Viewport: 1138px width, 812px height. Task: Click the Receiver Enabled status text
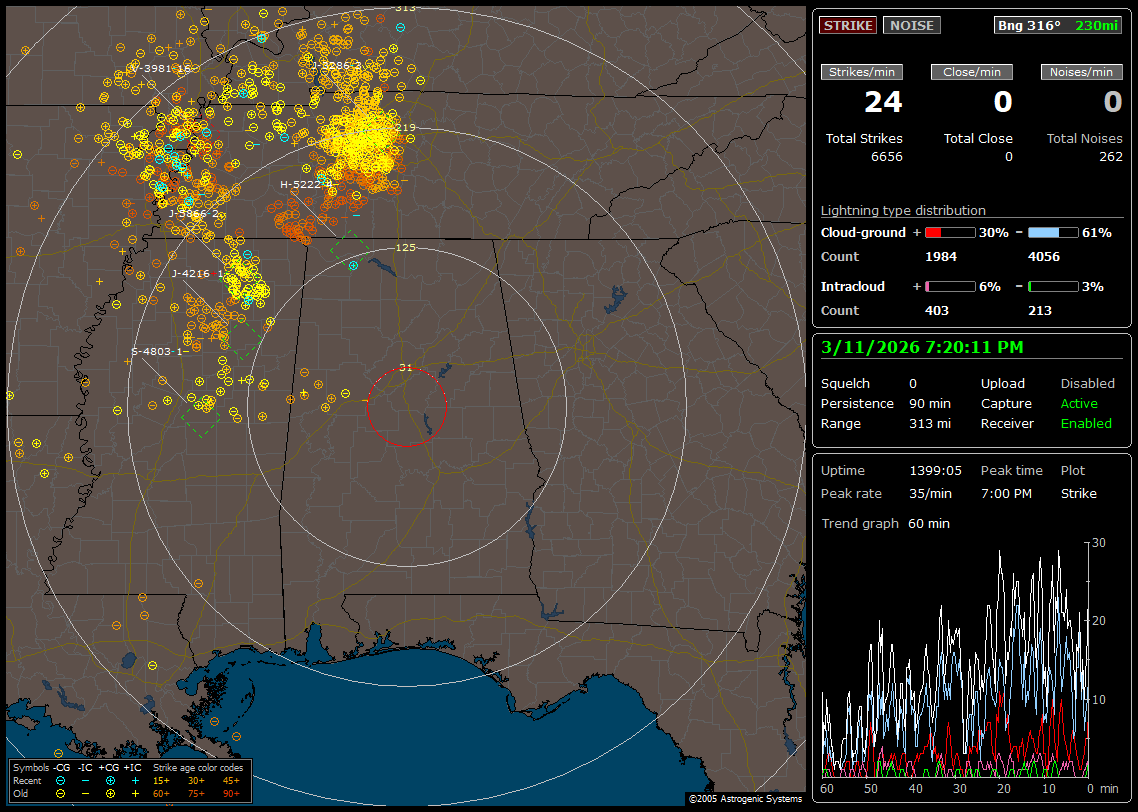click(1085, 423)
